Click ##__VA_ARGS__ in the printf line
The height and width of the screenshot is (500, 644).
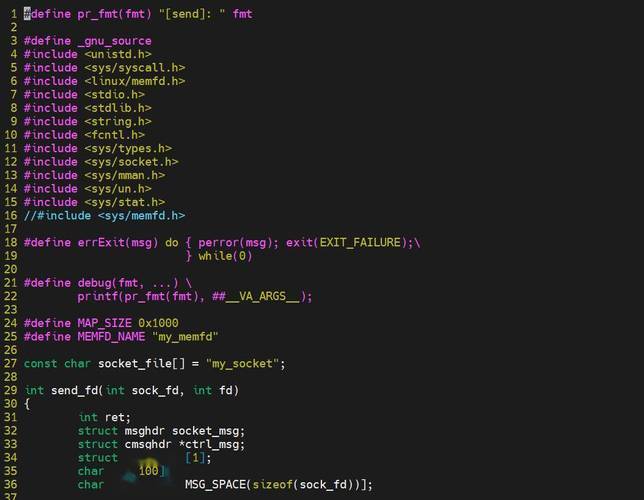pos(256,297)
